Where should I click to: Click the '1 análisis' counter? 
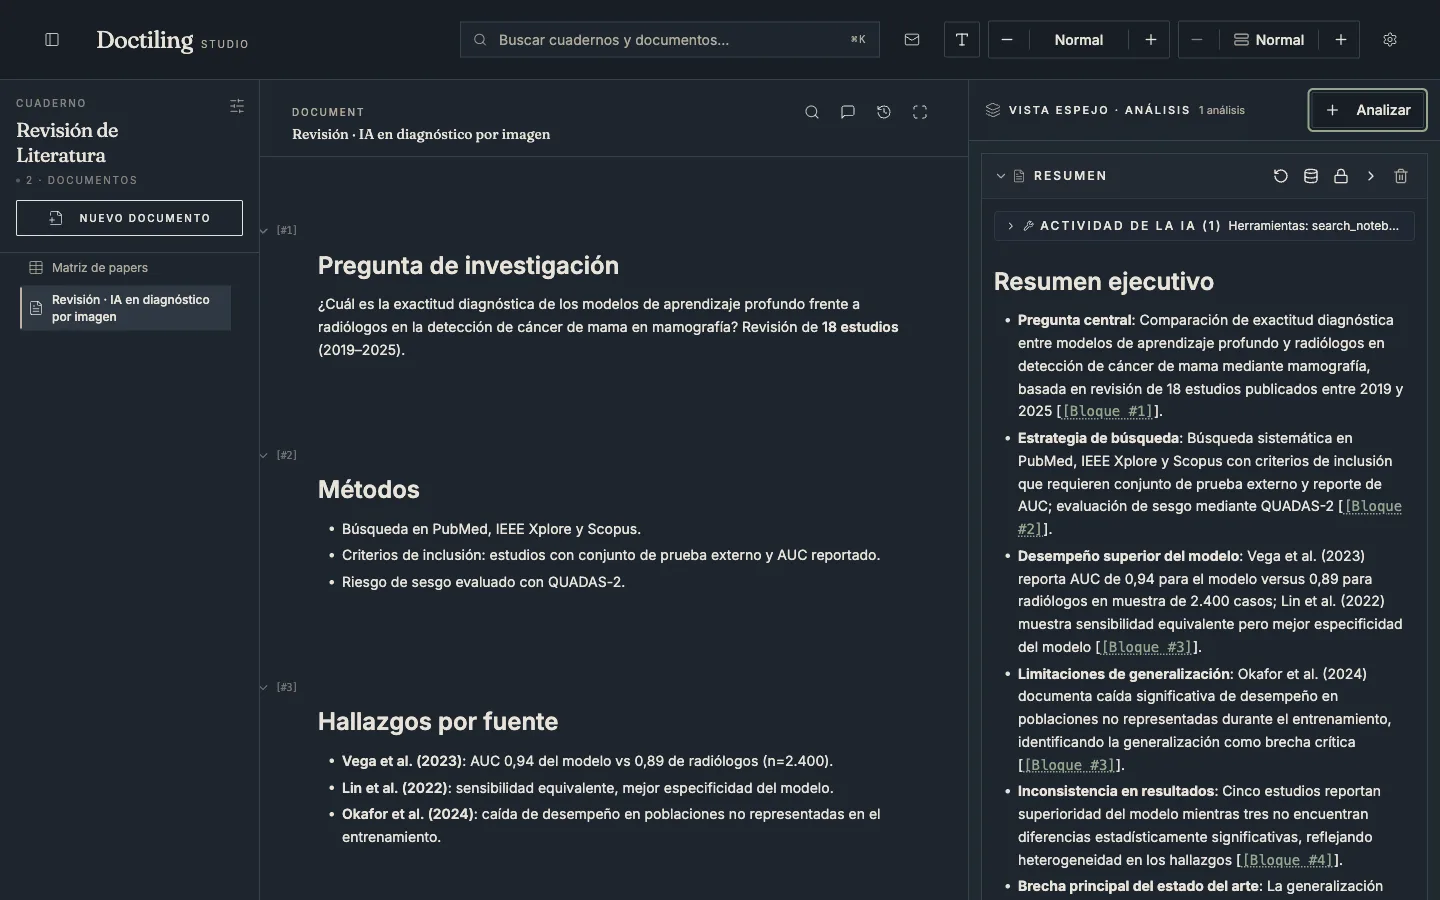point(1222,110)
